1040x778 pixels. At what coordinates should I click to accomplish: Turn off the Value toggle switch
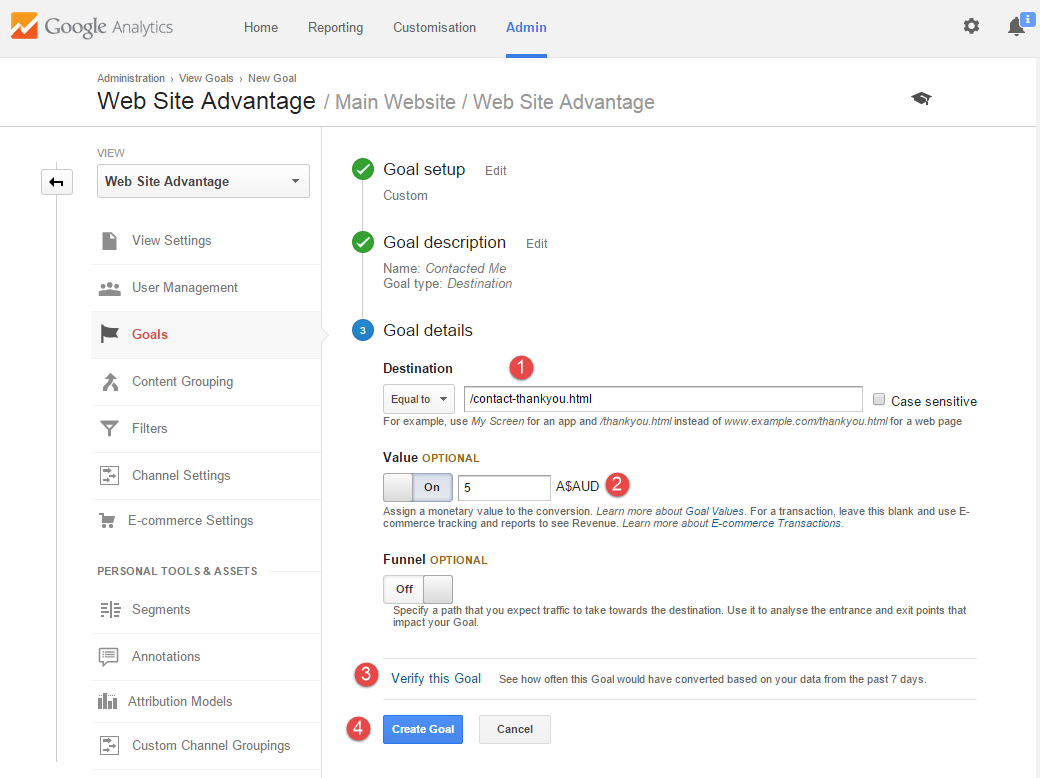point(418,487)
